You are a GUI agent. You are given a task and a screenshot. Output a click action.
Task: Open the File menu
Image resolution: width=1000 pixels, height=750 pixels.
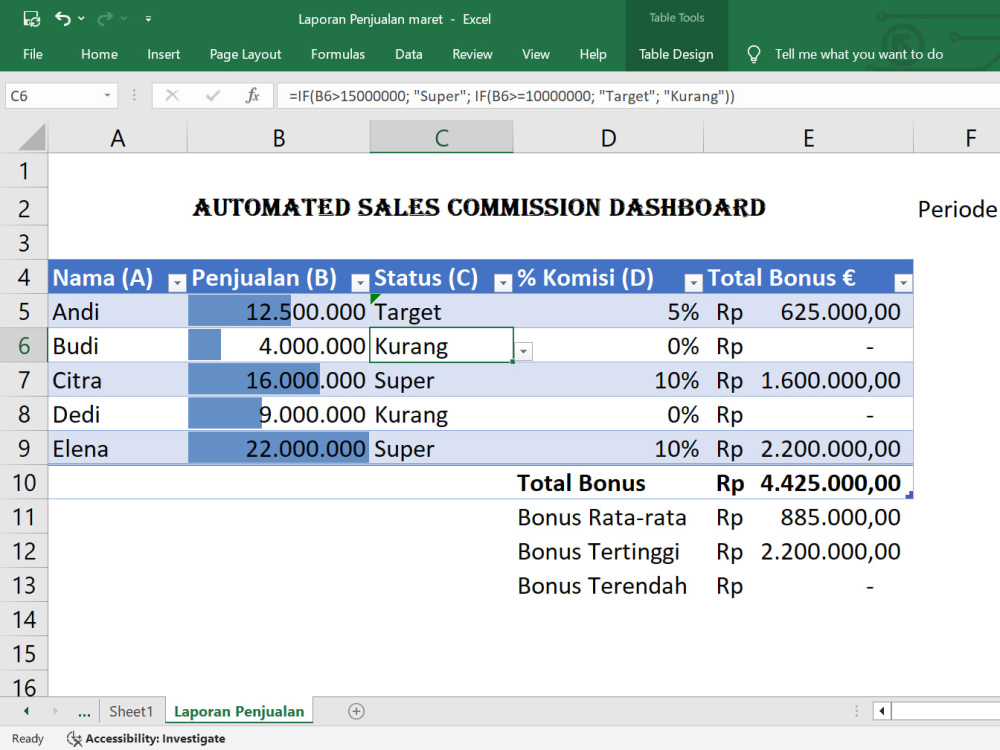coord(33,54)
